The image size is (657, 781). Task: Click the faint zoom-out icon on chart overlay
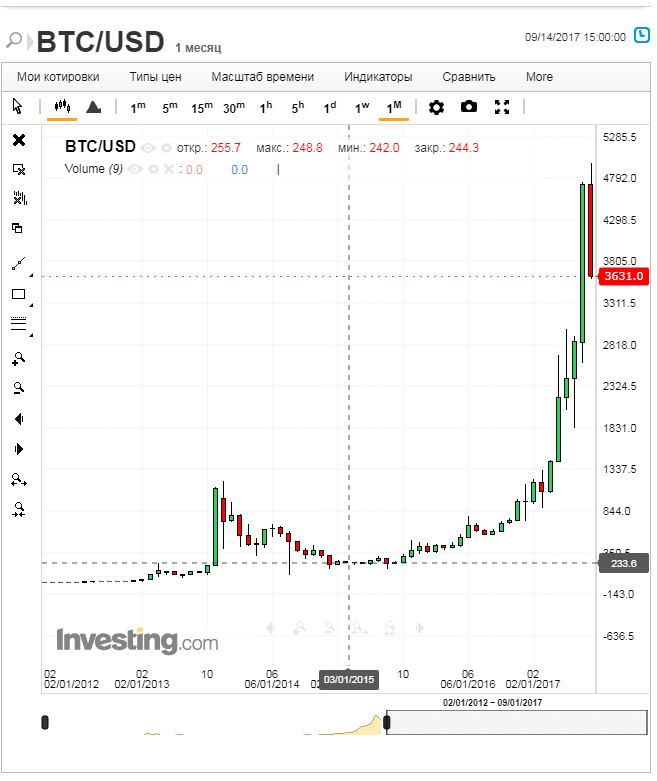[329, 628]
